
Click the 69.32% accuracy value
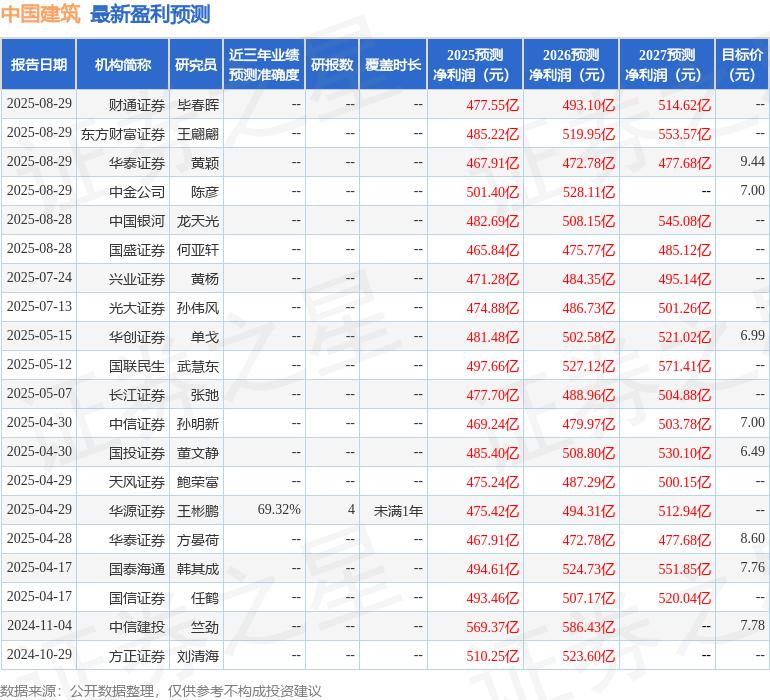[279, 509]
